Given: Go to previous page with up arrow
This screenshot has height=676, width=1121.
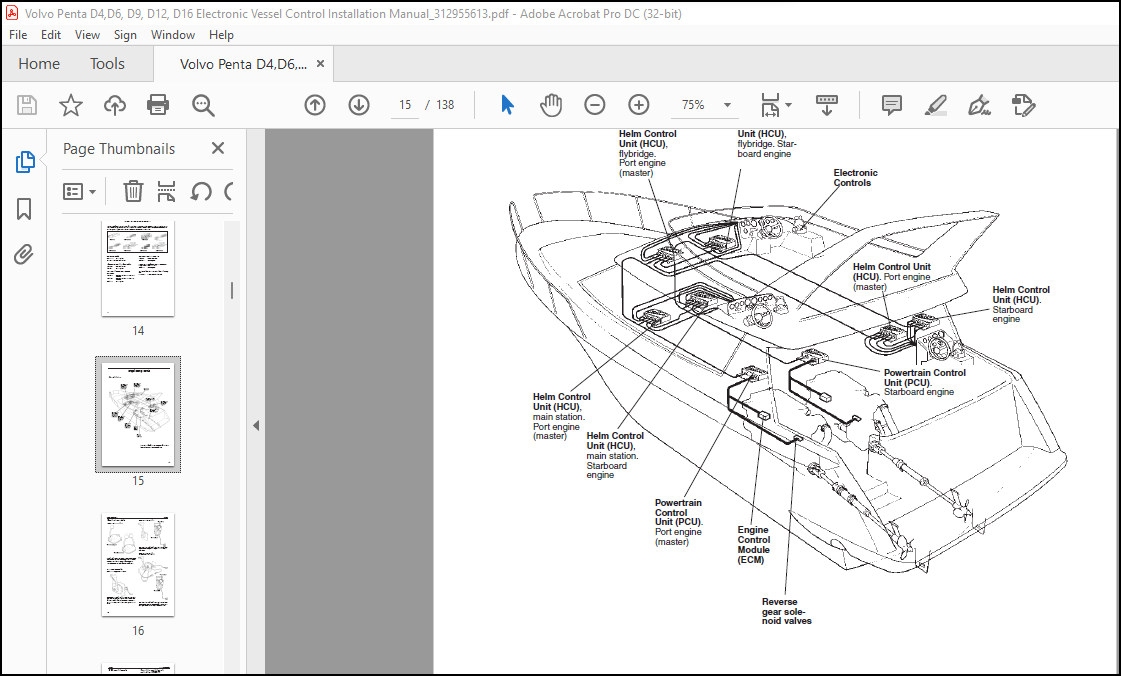Looking at the screenshot, I should [315, 105].
